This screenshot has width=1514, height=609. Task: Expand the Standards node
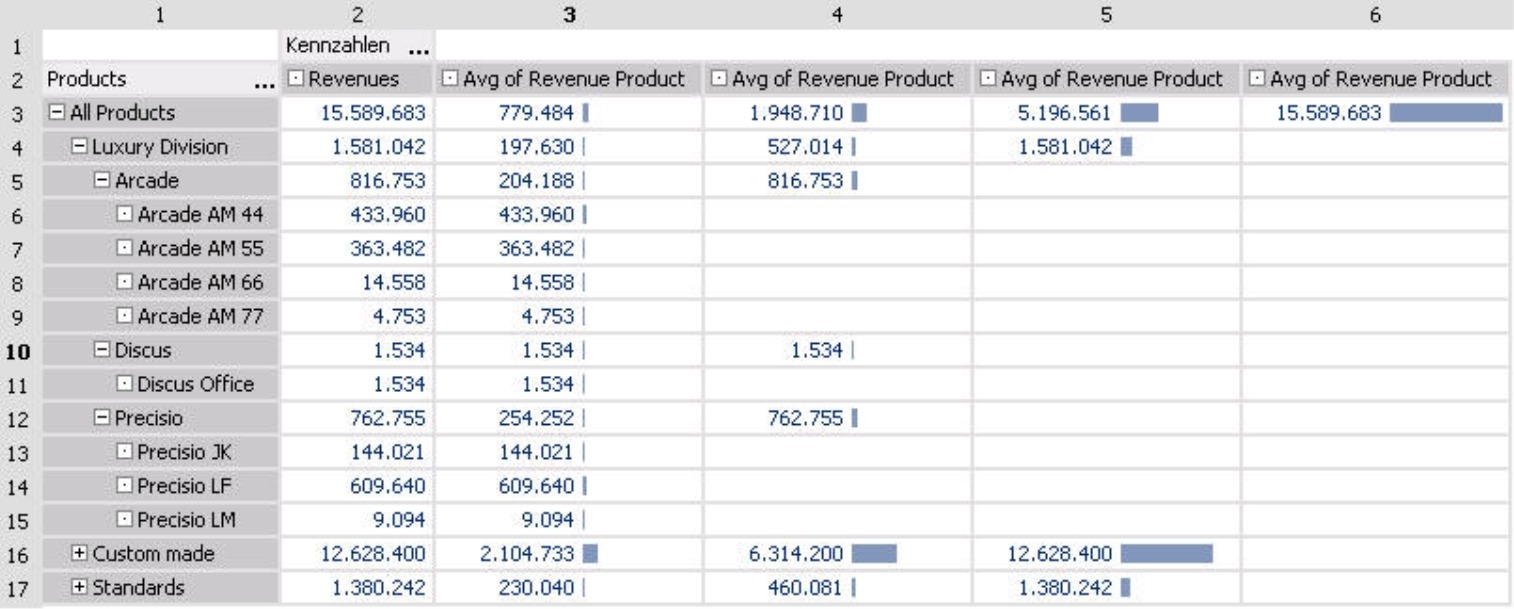[80, 587]
